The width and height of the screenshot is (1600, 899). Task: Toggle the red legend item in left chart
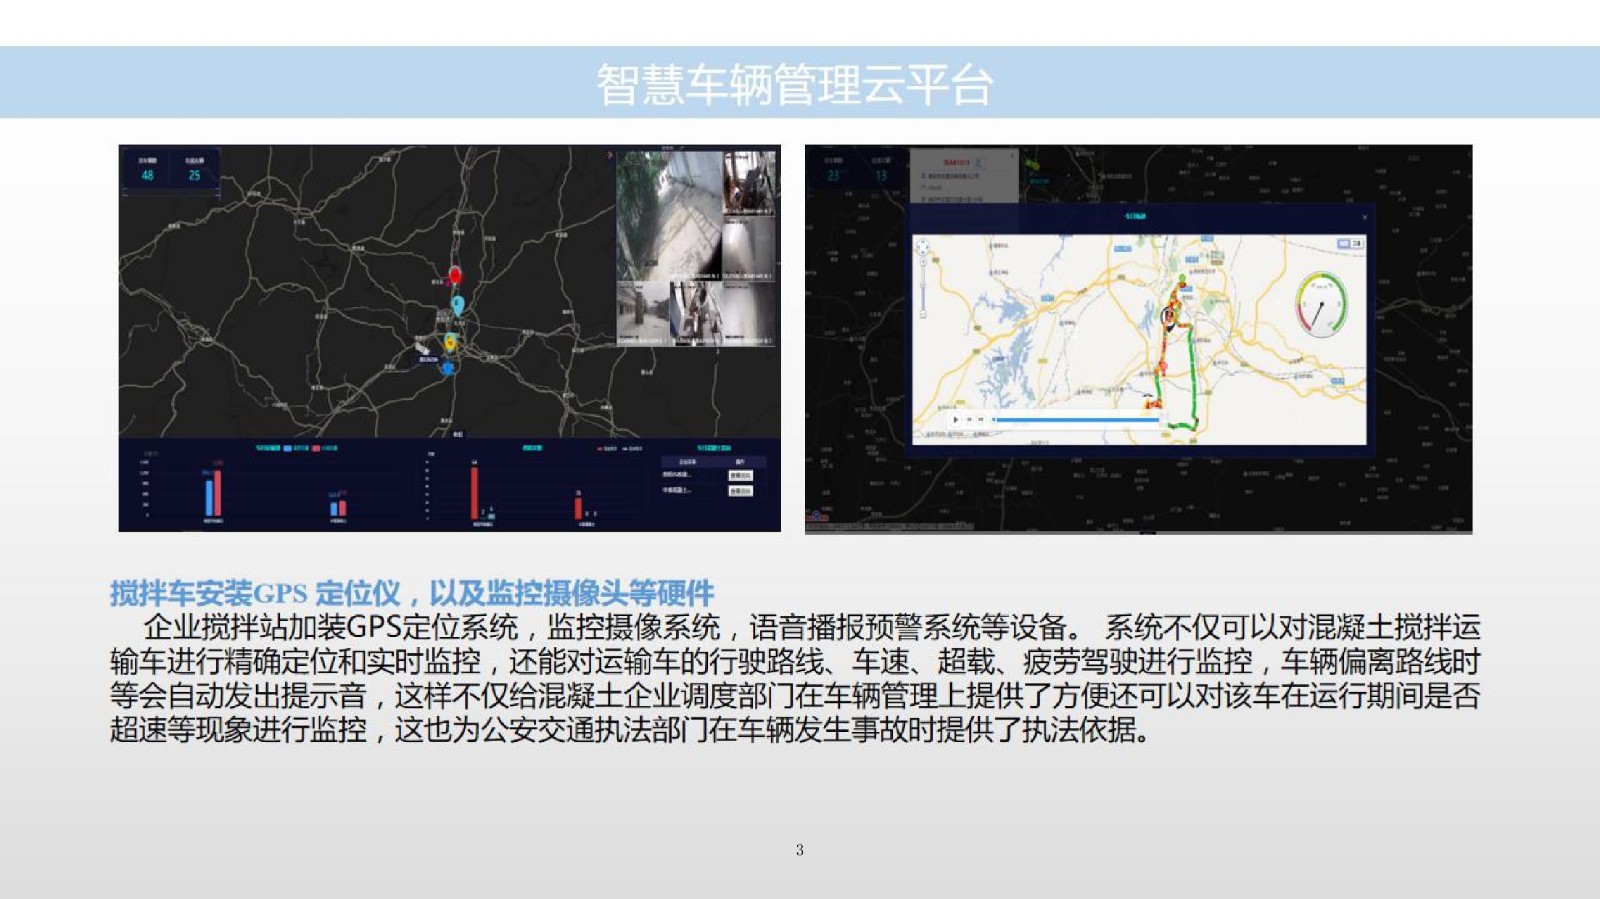(316, 448)
